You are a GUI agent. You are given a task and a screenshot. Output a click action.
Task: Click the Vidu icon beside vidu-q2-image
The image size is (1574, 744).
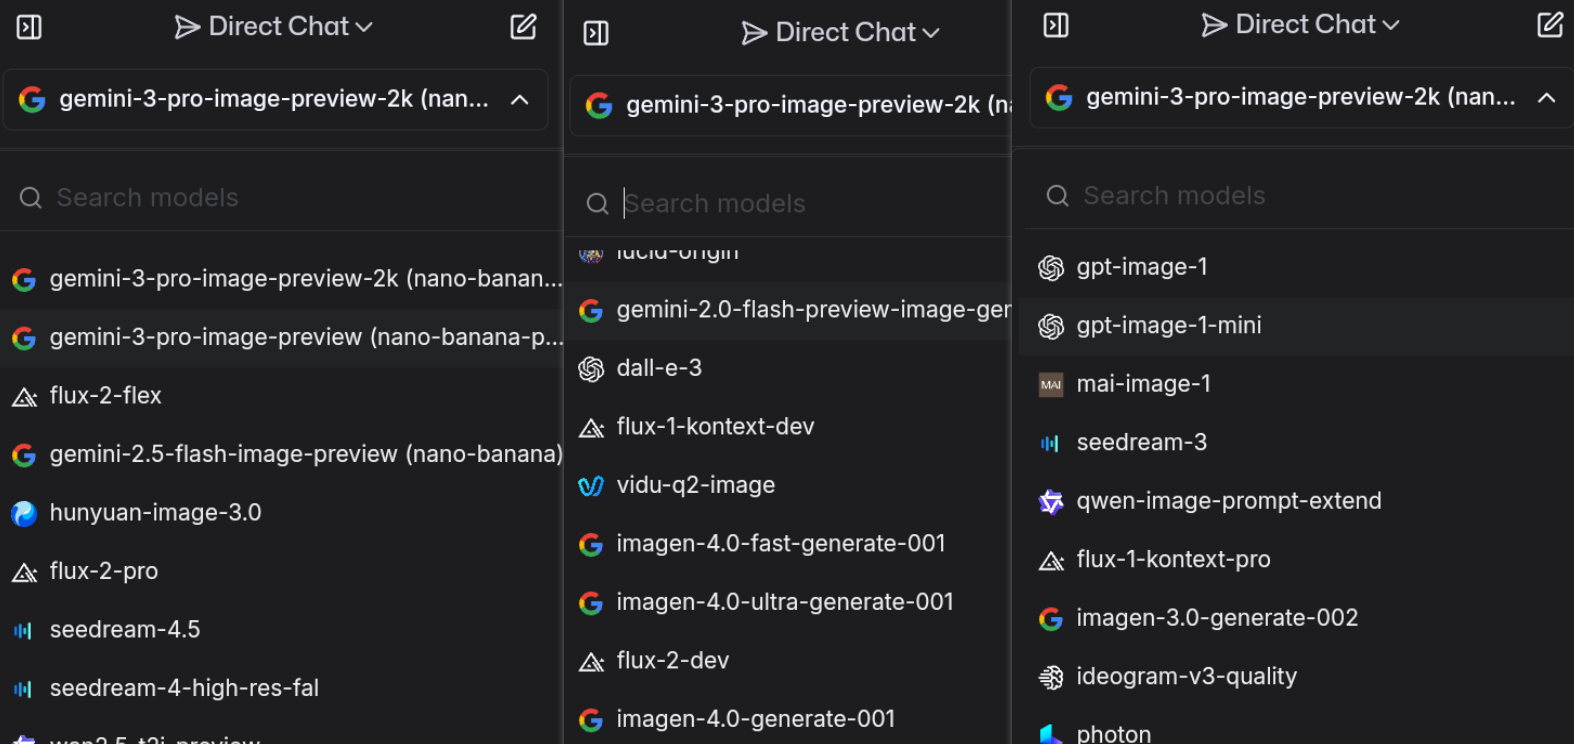(591, 486)
